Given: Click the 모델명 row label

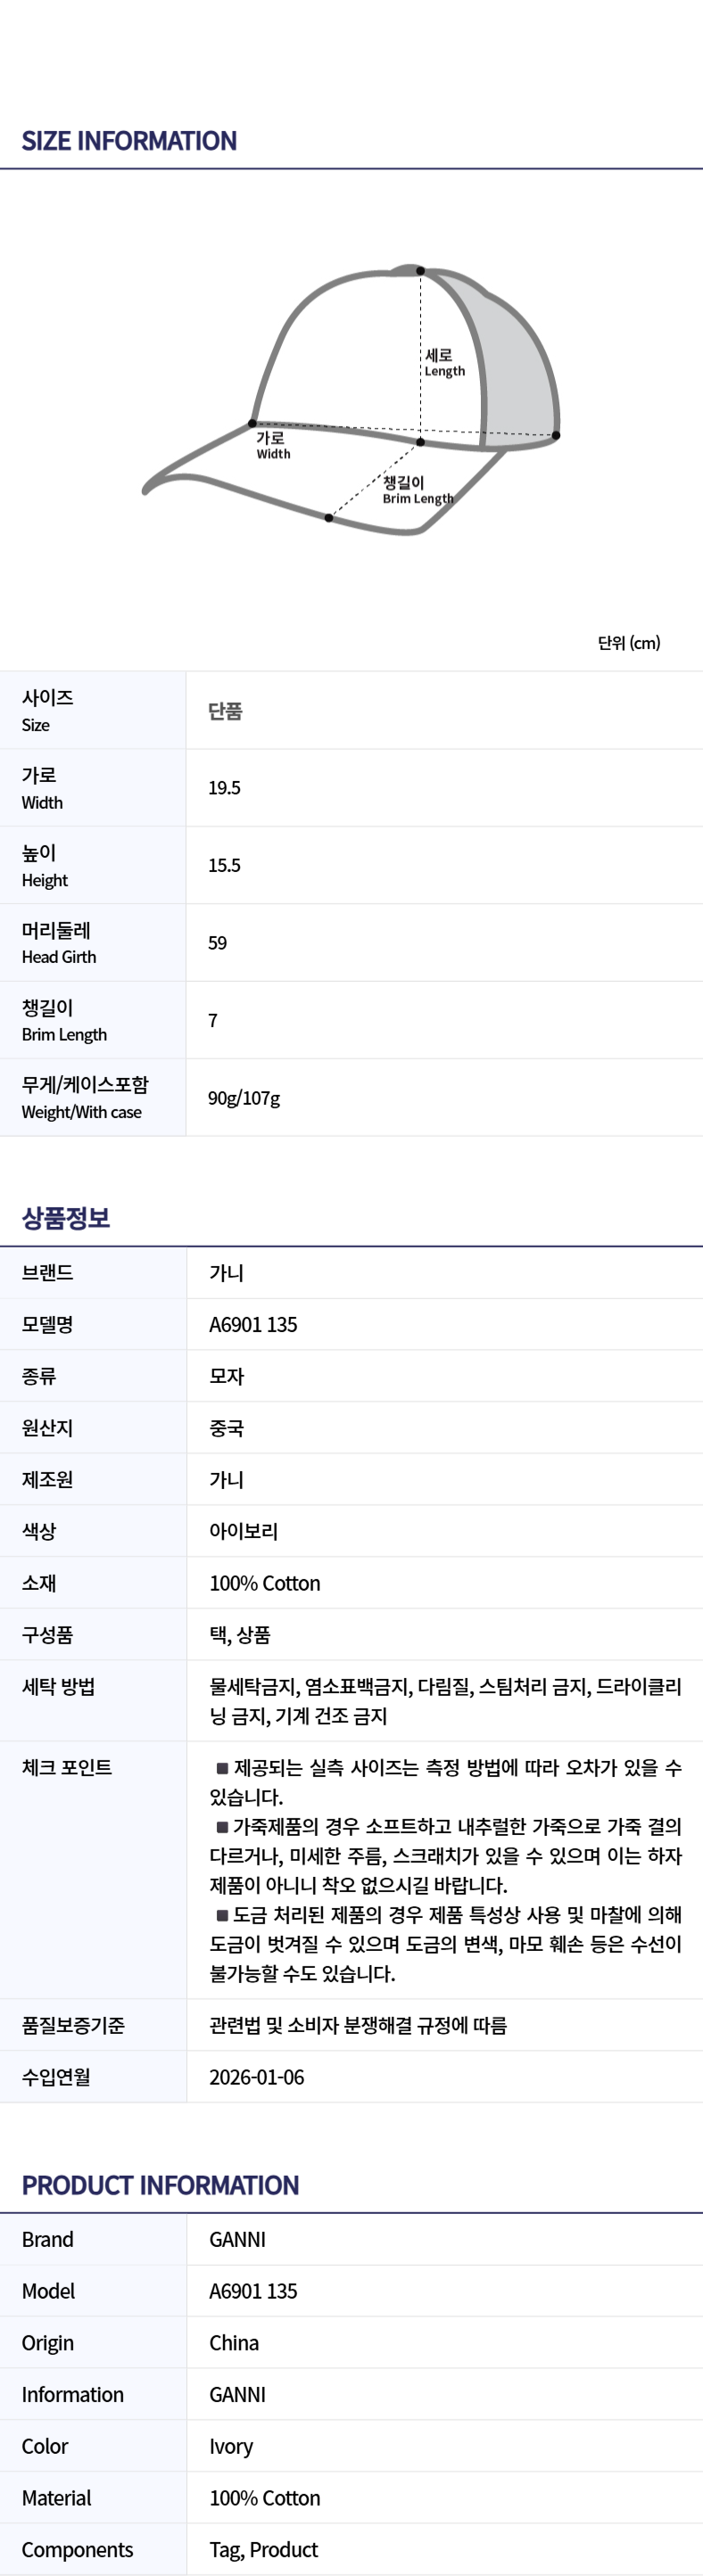Looking at the screenshot, I should (x=47, y=1324).
